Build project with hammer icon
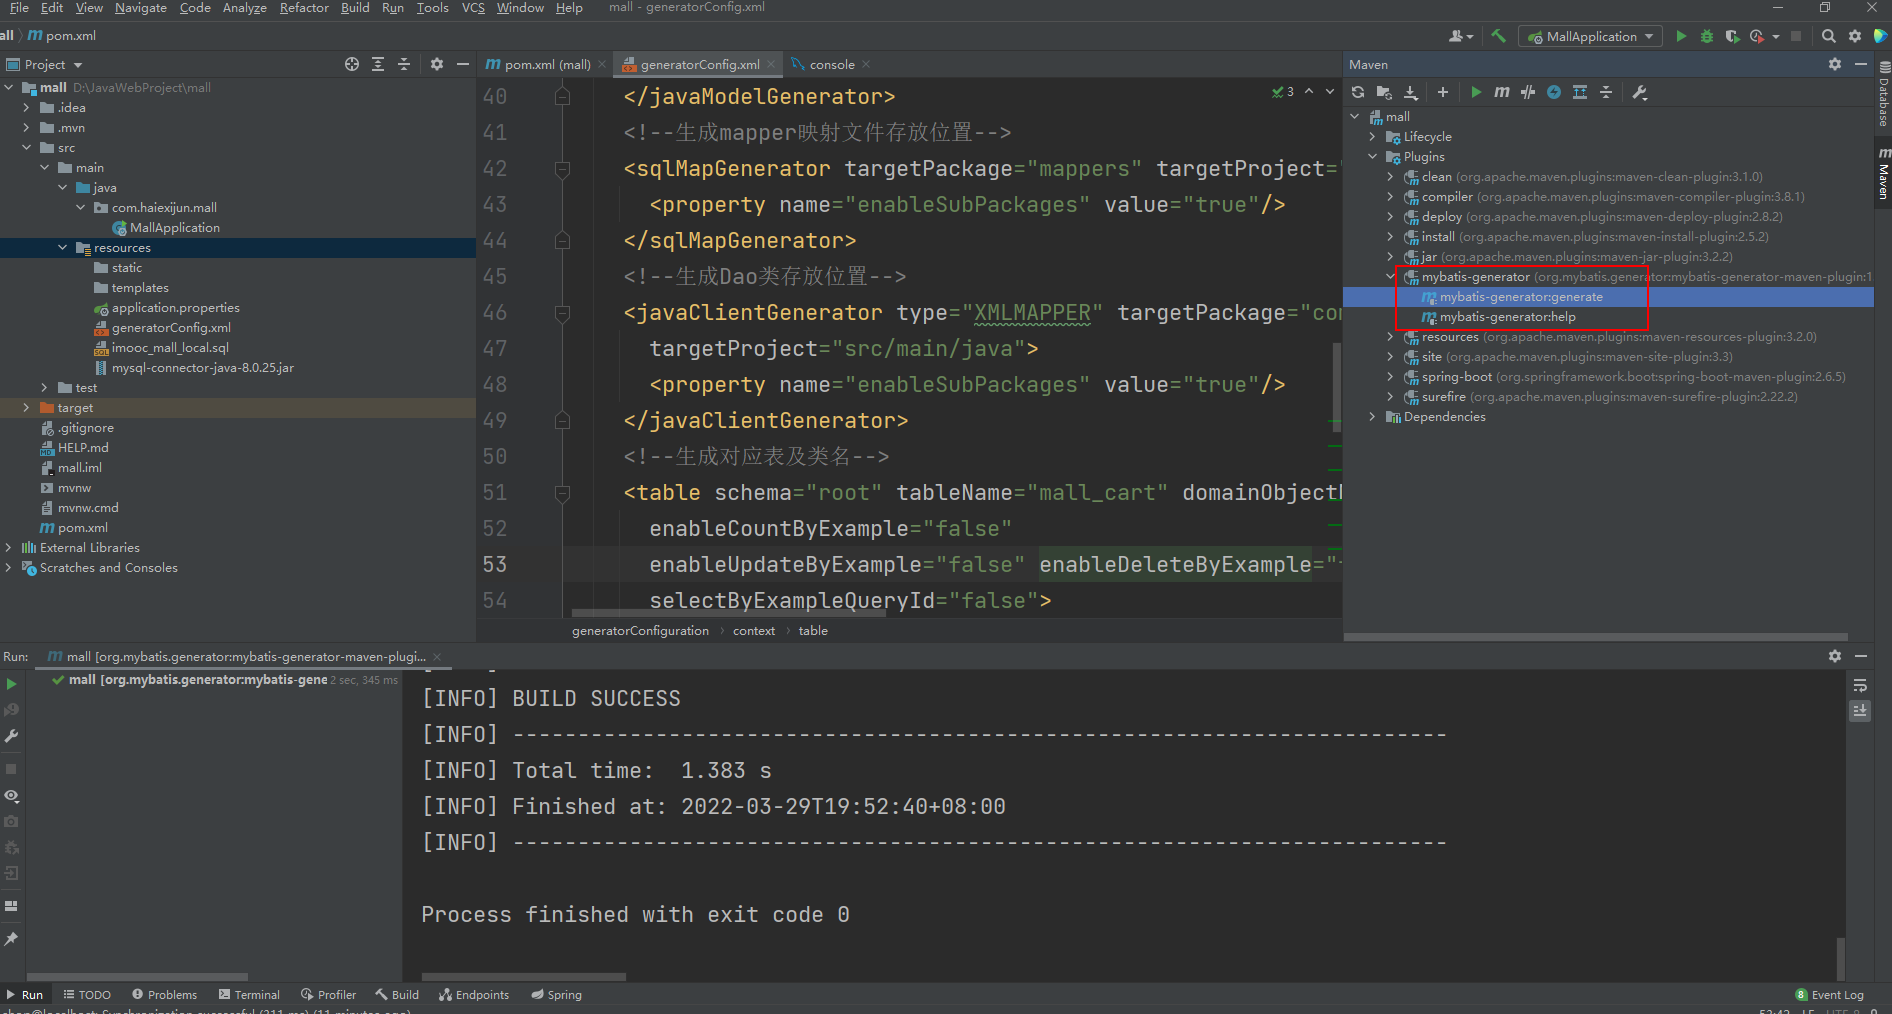Screen dimensions: 1892x1014 (1498, 36)
